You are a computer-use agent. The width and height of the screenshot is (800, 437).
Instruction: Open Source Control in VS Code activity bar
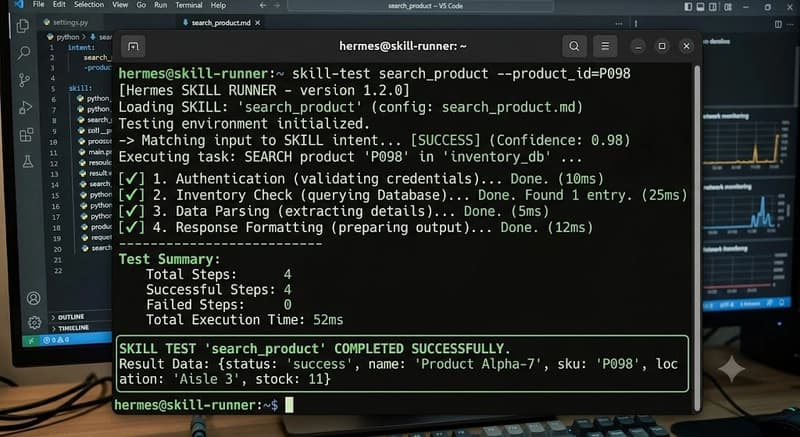point(24,80)
